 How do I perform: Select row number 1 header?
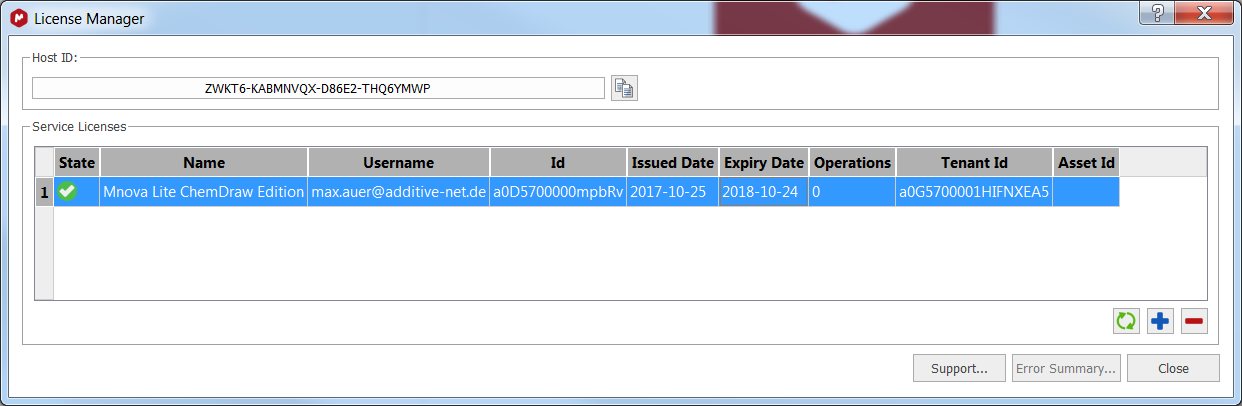pos(44,192)
